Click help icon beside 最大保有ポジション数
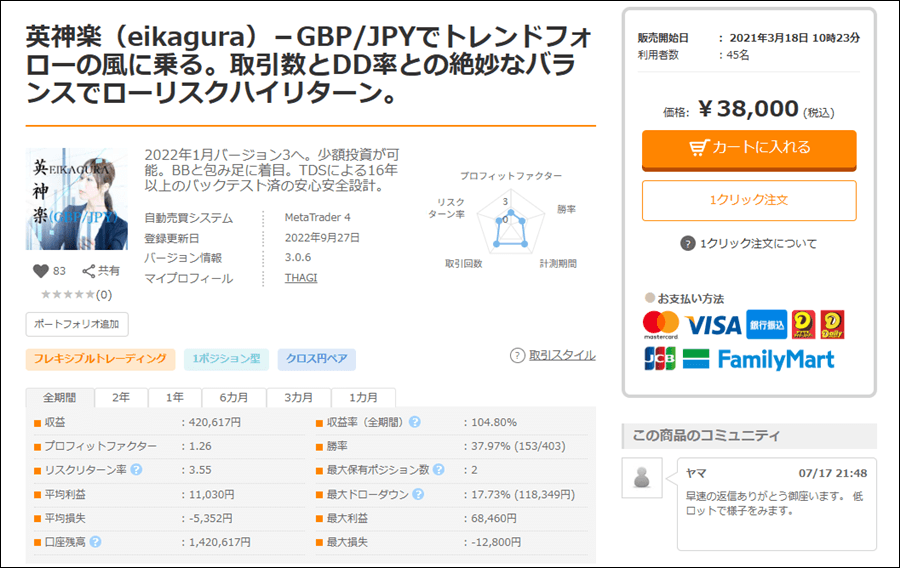 click(438, 470)
